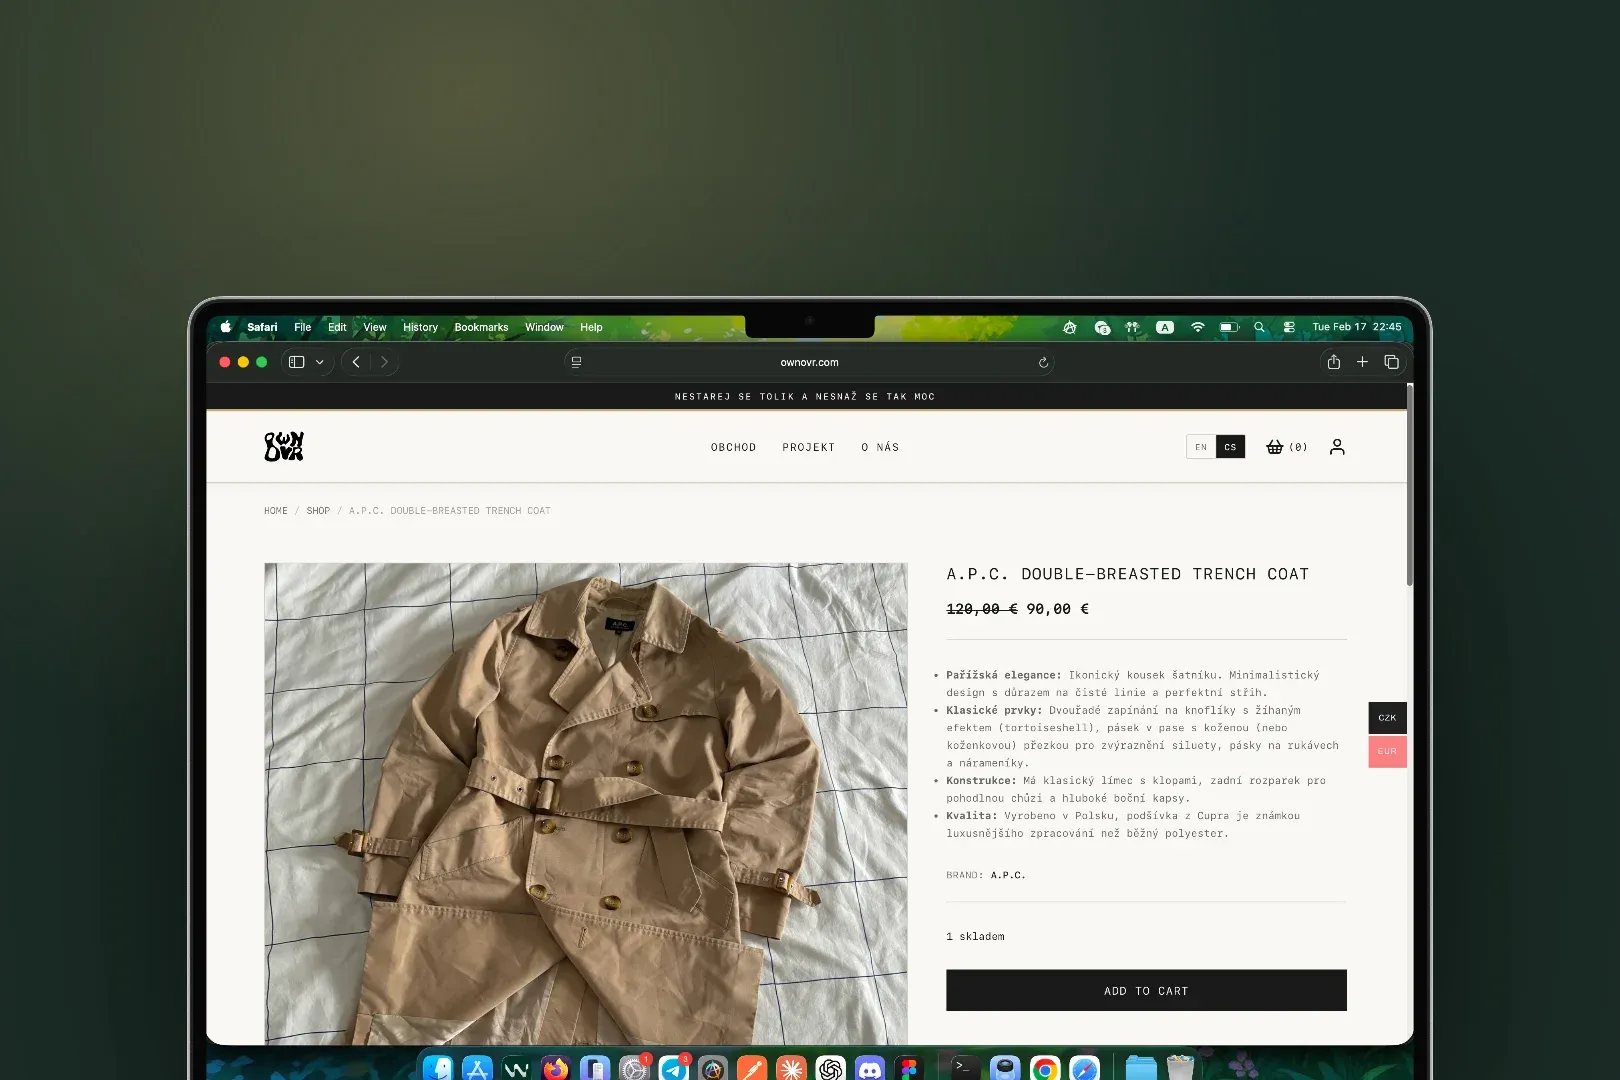Click the trench coat product image

pyautogui.click(x=586, y=804)
